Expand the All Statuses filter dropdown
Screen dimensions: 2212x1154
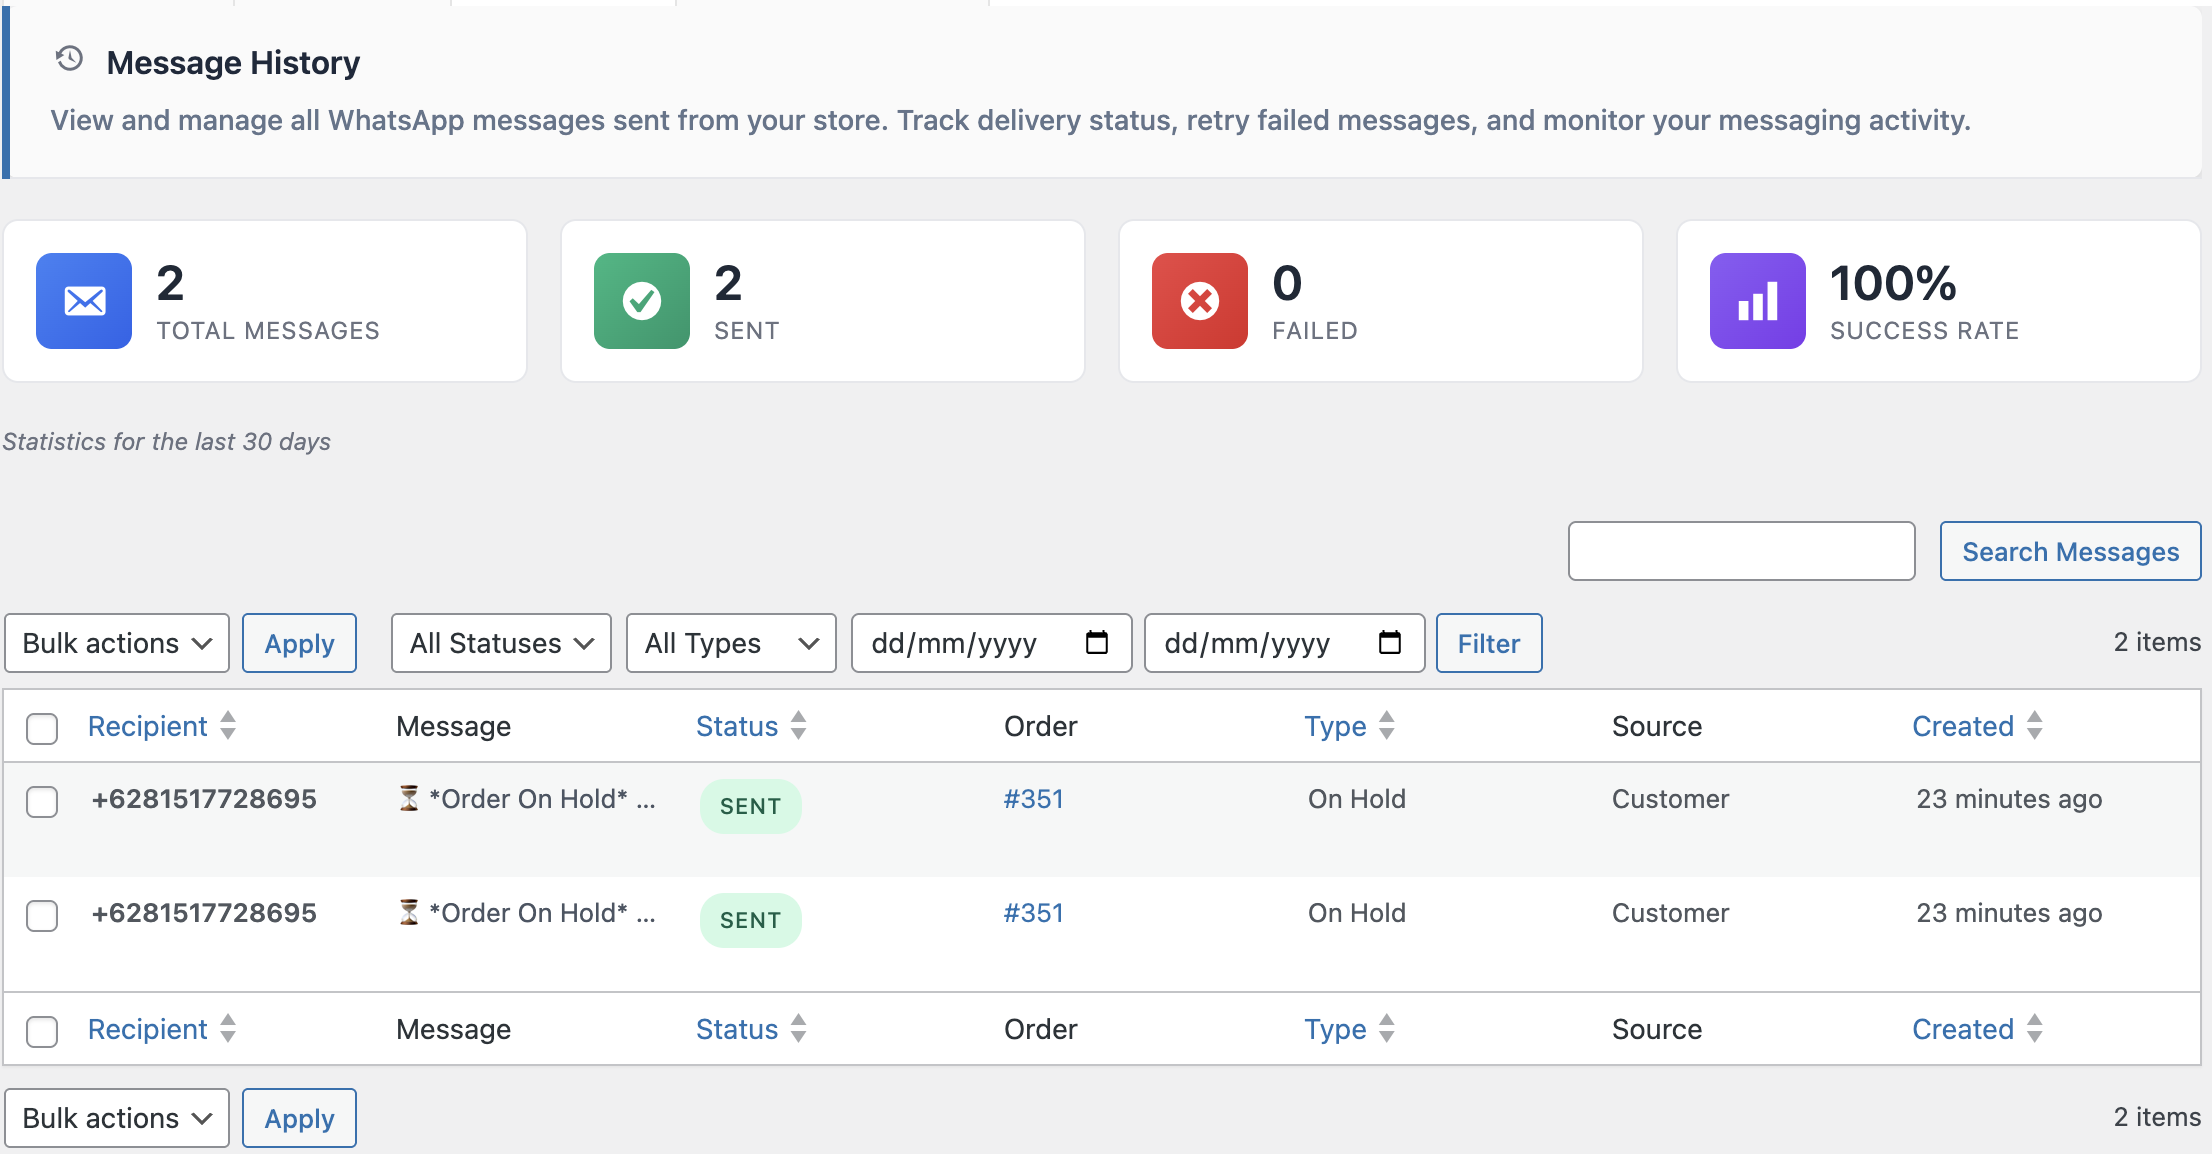501,643
